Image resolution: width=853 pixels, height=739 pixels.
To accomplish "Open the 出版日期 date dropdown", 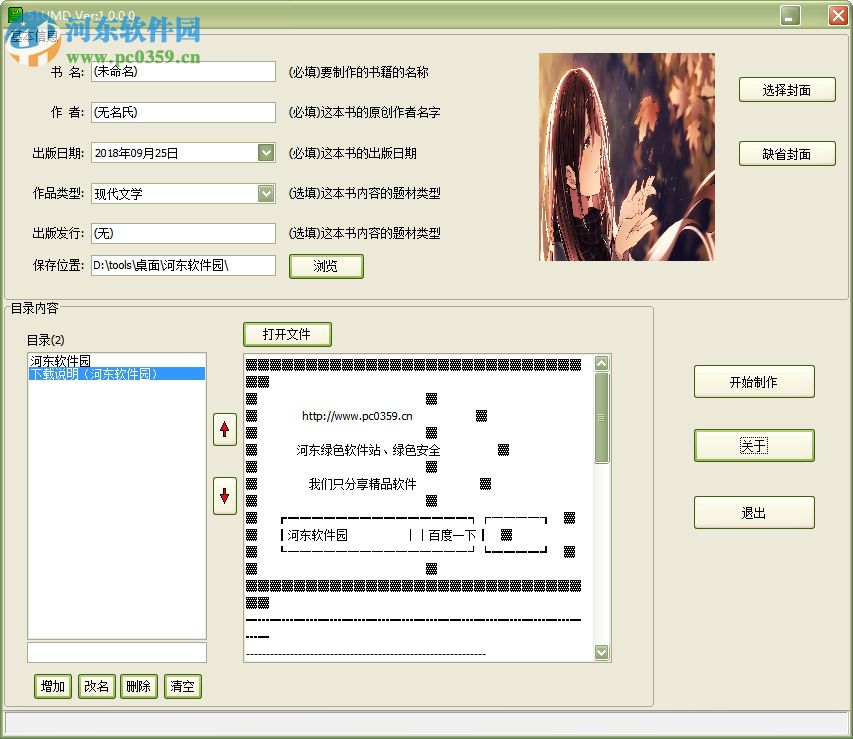I will click(266, 152).
